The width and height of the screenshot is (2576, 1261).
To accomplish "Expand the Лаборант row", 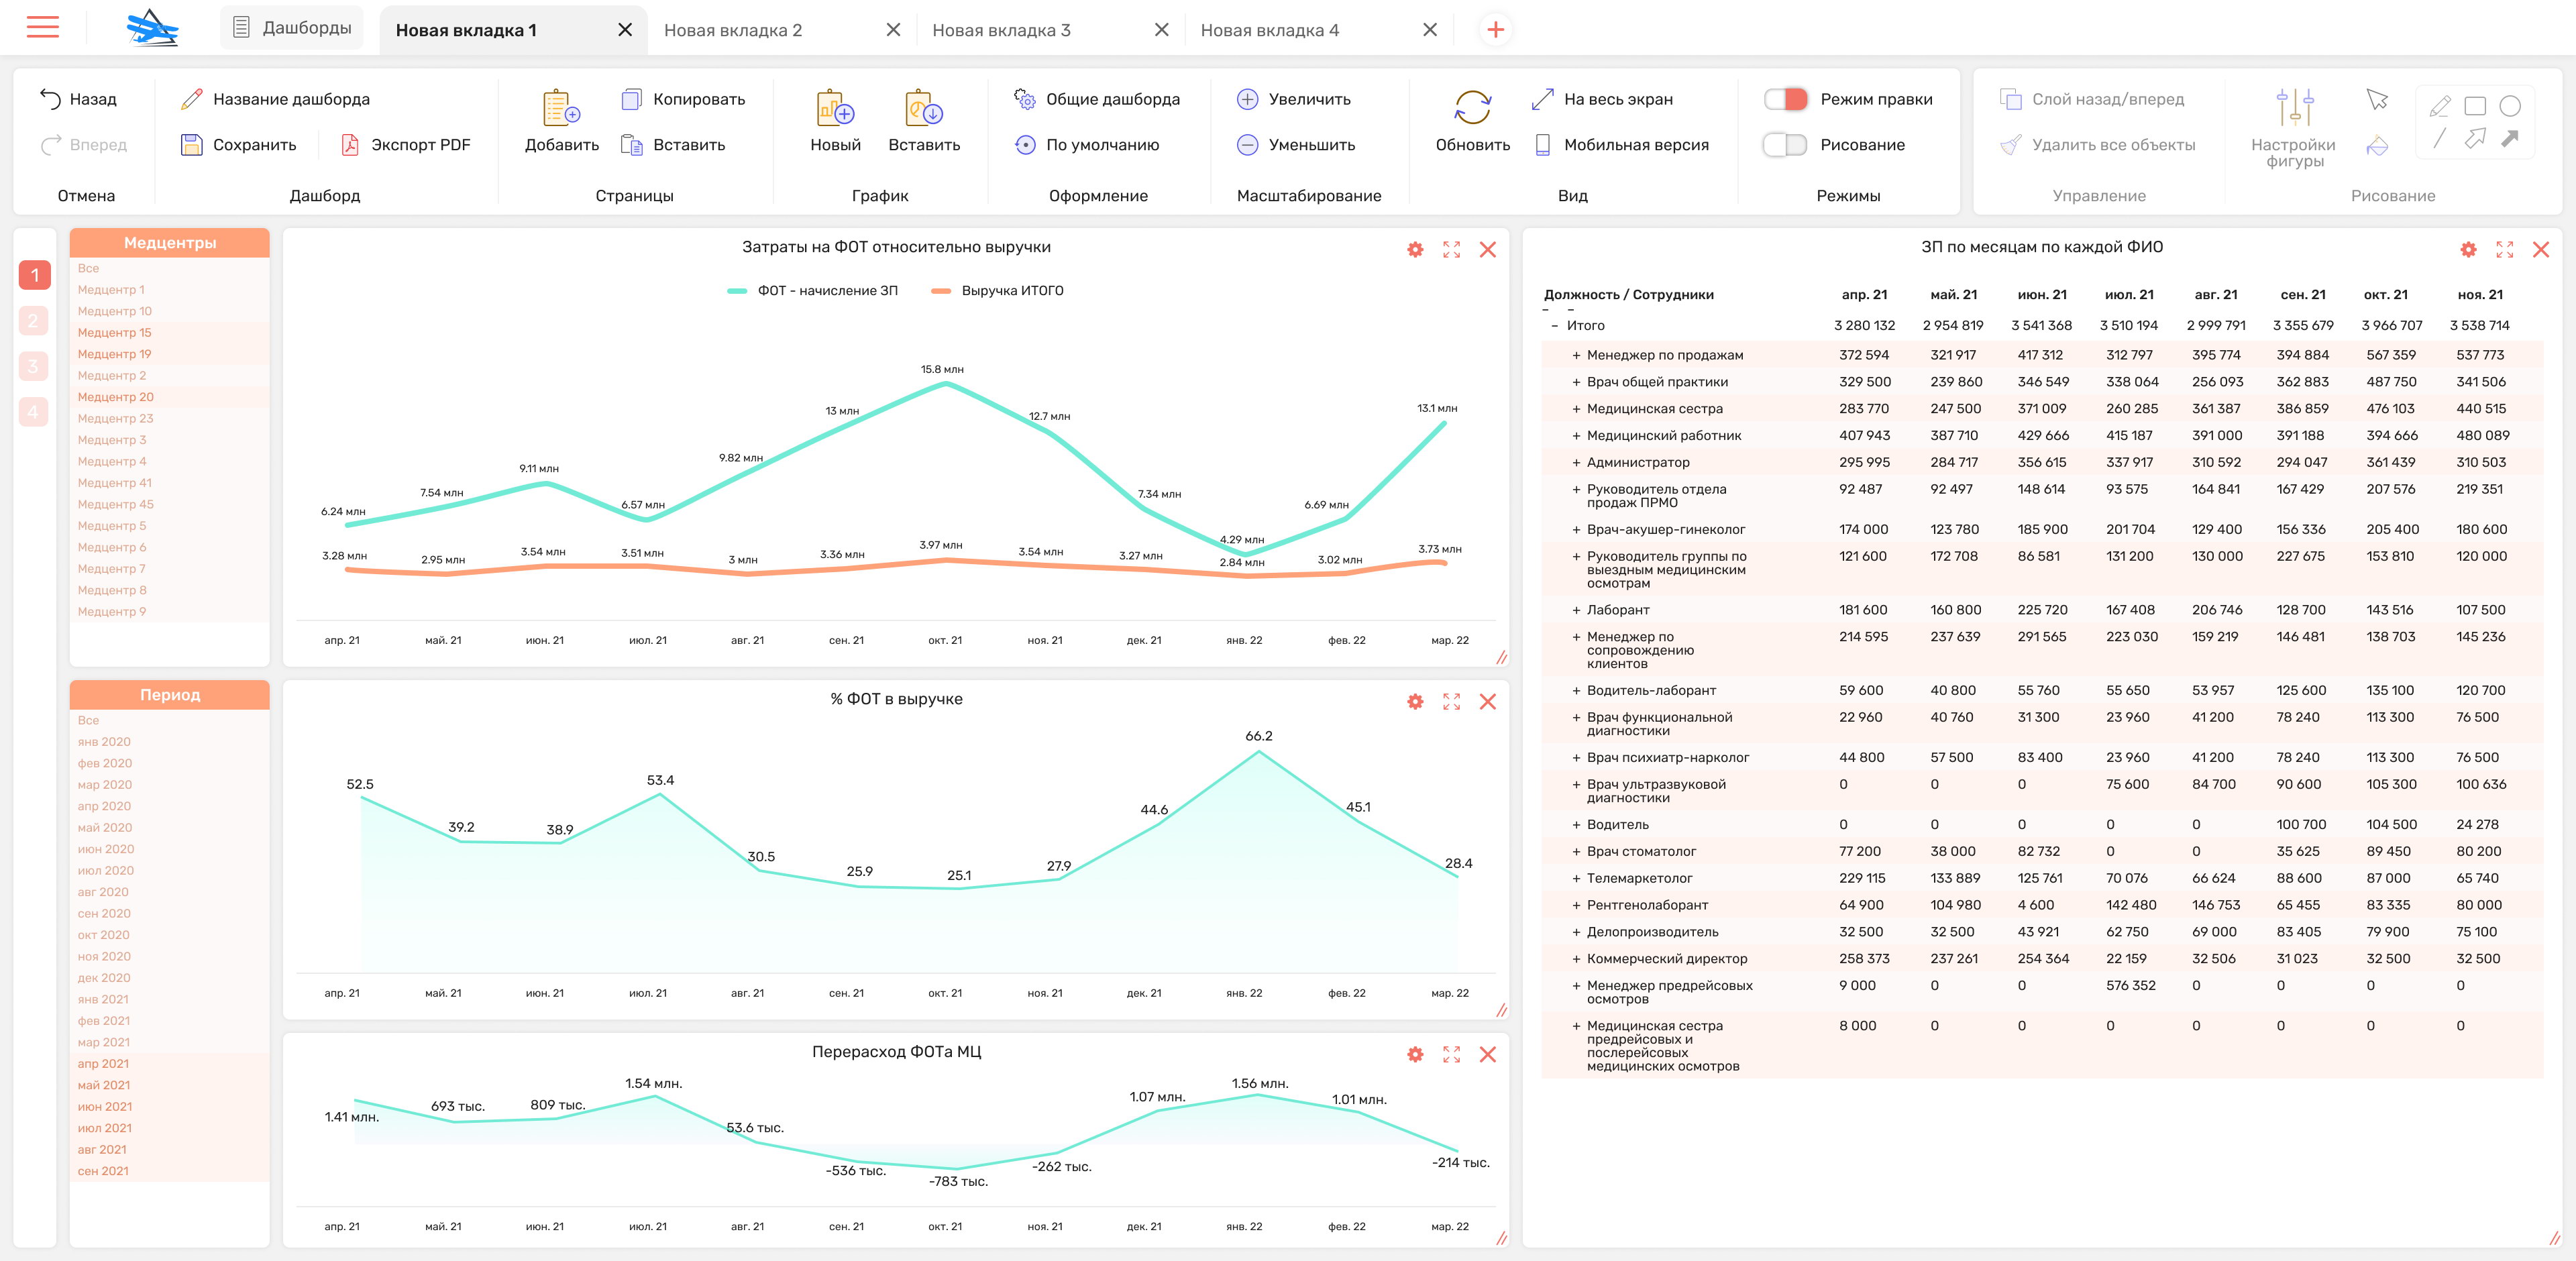I will coord(1576,610).
